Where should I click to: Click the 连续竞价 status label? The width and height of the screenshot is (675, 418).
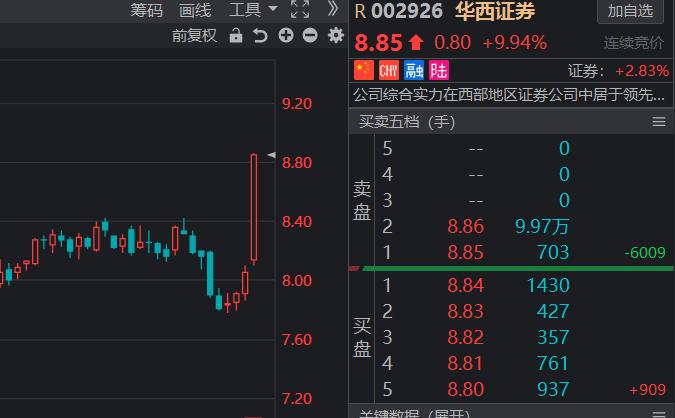click(x=634, y=43)
